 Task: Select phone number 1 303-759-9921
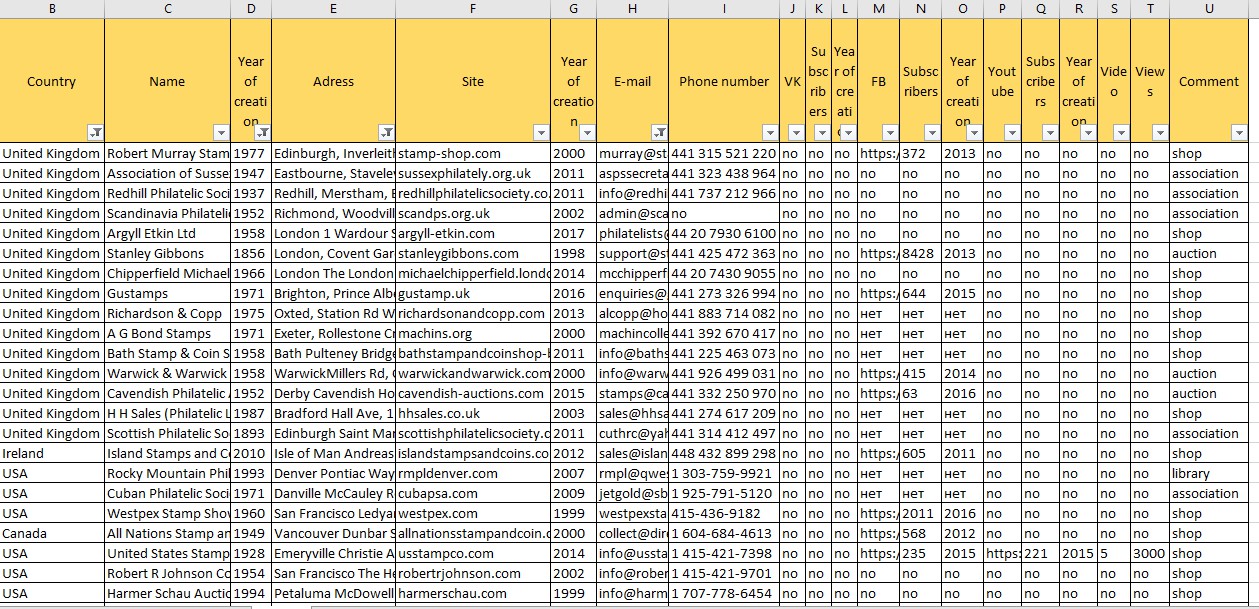pos(724,474)
